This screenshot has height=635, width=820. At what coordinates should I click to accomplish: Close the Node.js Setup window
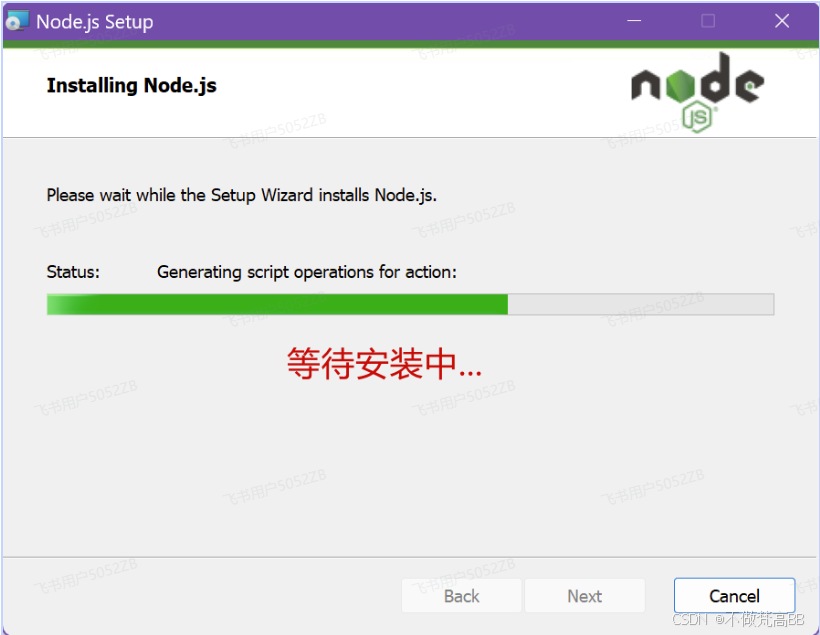(x=782, y=21)
